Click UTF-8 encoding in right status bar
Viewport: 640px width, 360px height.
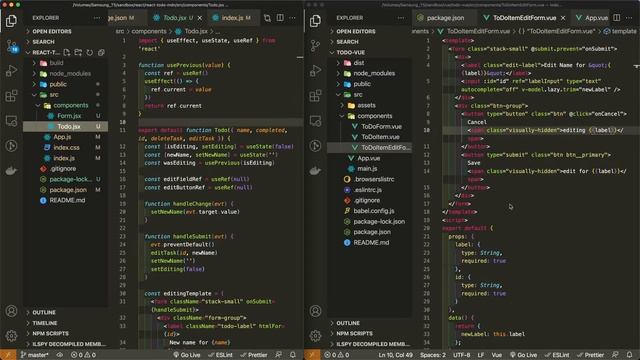pyautogui.click(x=462, y=355)
